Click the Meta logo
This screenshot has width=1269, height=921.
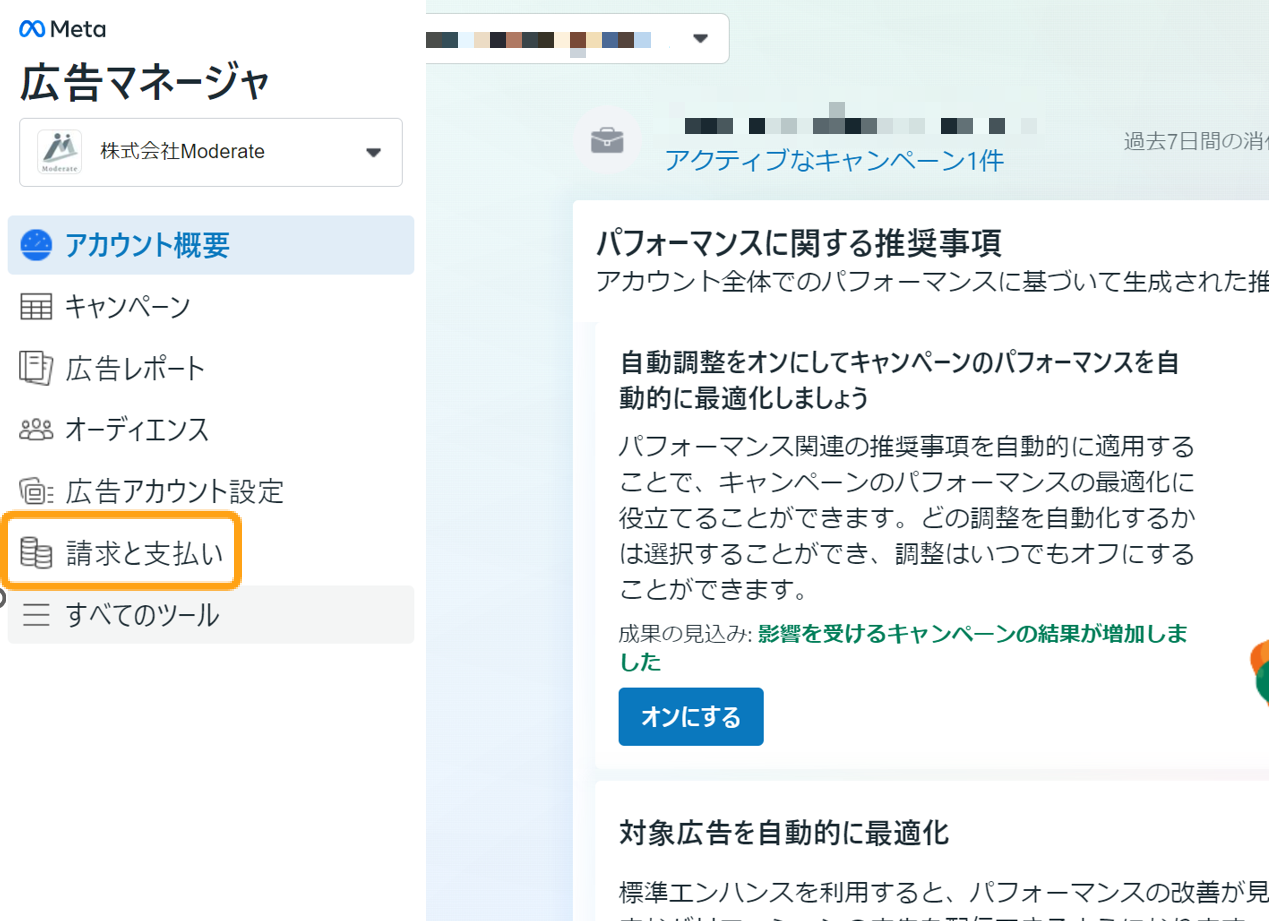[x=62, y=29]
